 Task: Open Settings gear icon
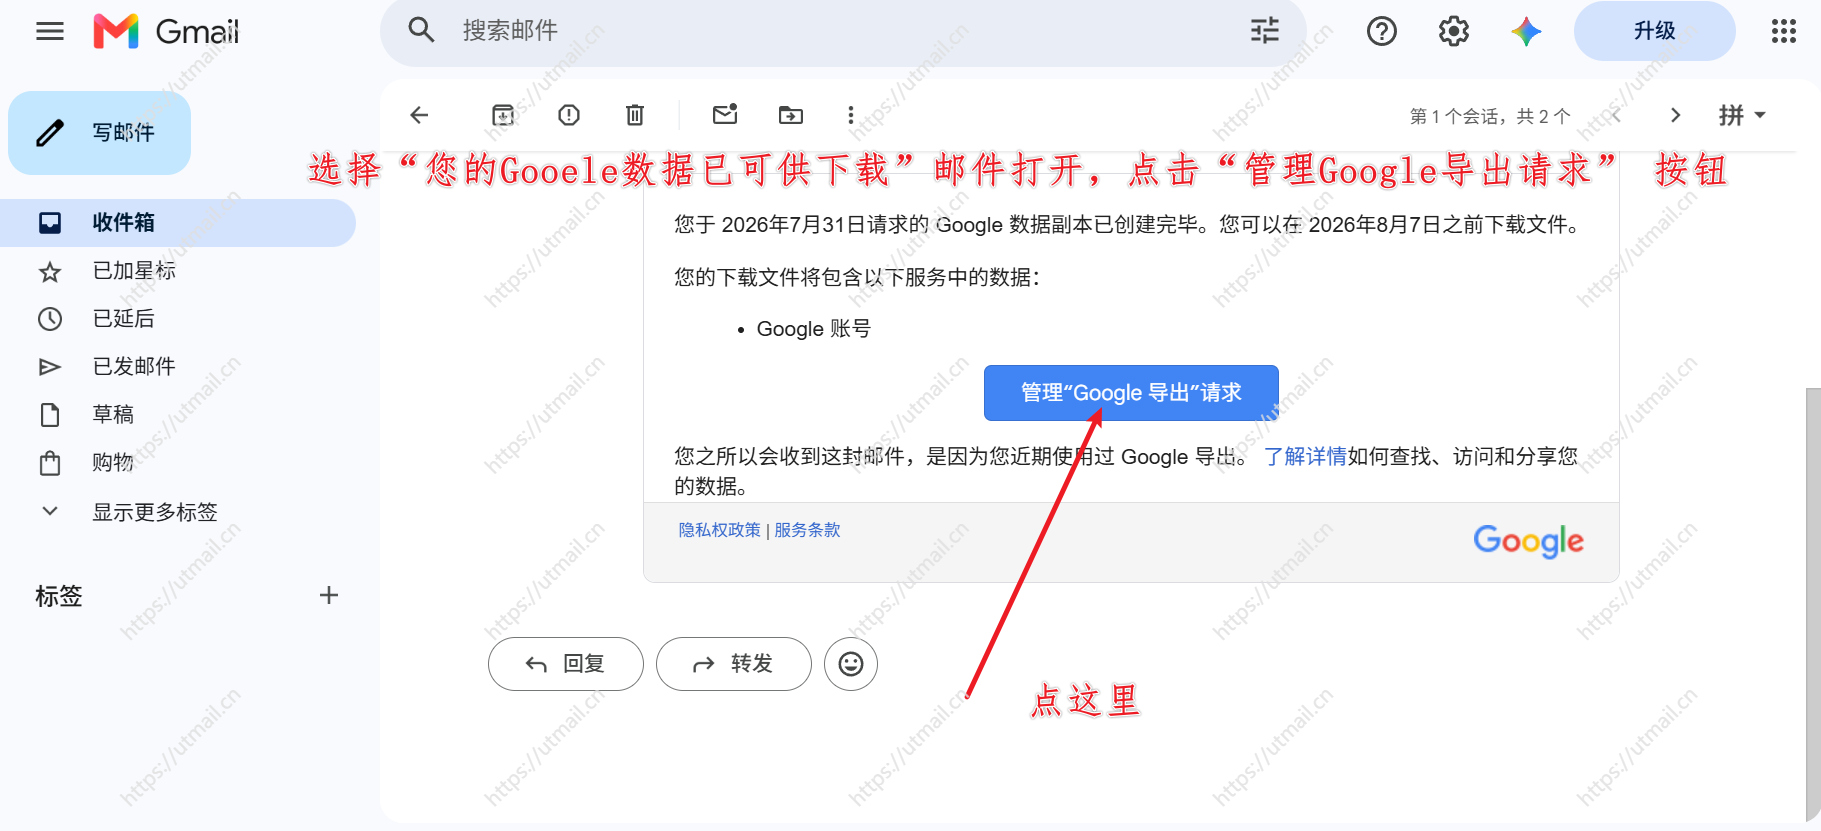(1454, 31)
